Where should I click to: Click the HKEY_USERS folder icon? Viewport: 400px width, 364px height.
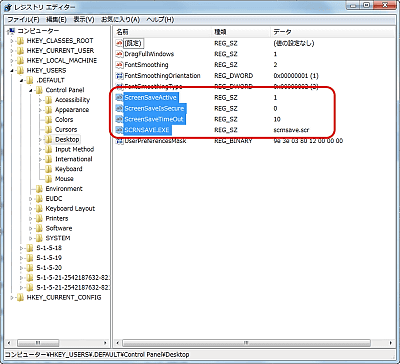[x=20, y=70]
